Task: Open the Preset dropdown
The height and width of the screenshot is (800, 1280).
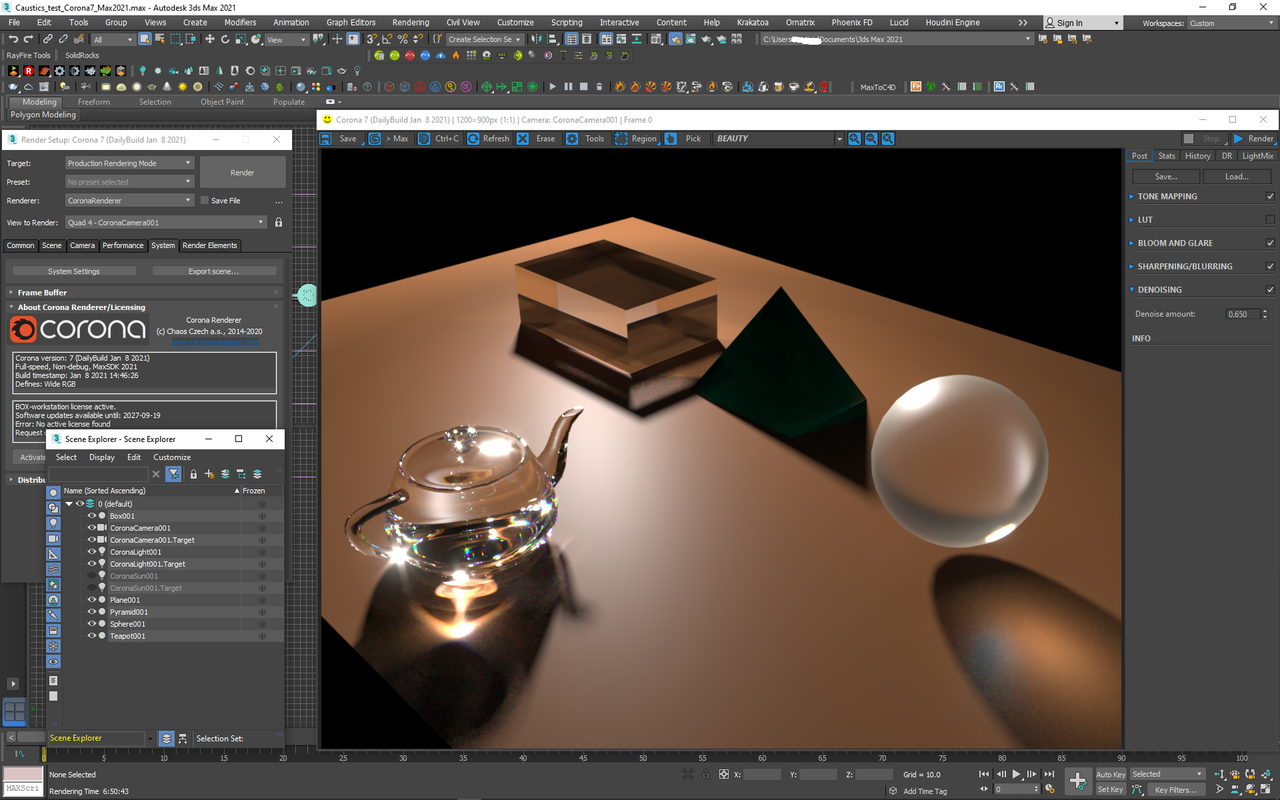Action: pos(129,182)
